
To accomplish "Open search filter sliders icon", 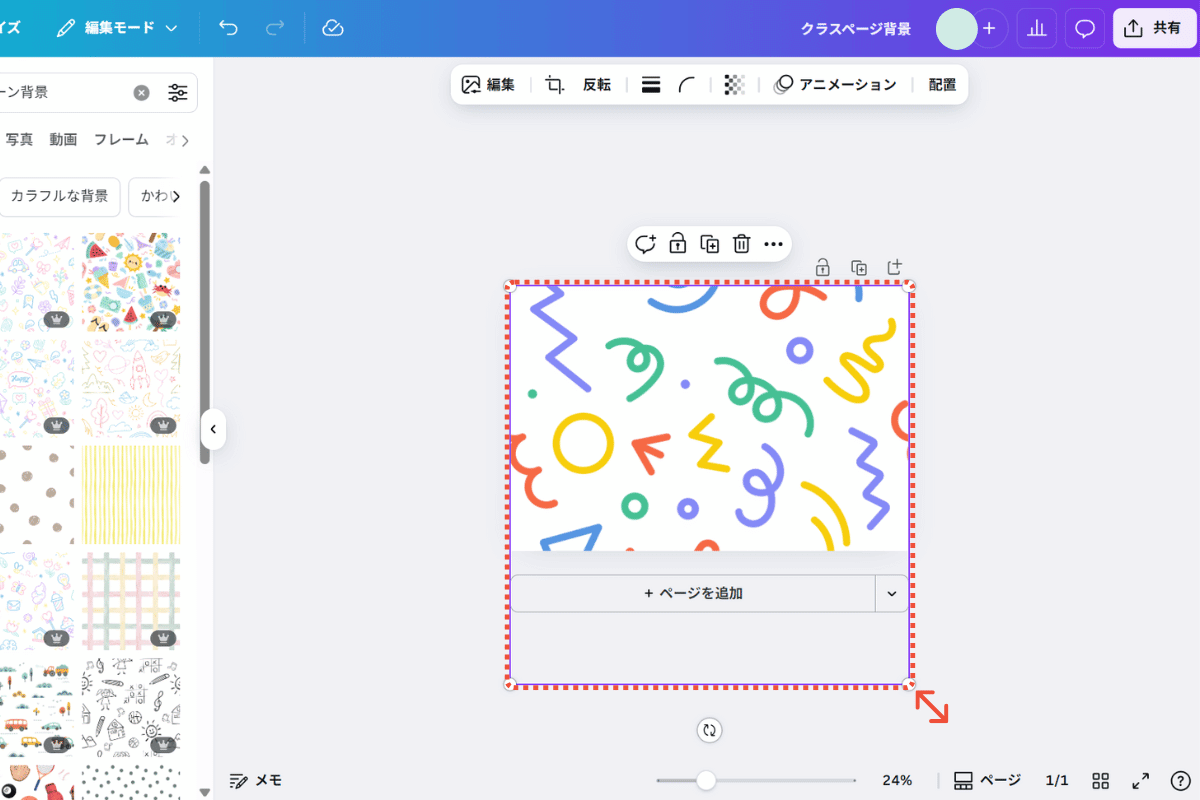I will [x=178, y=92].
